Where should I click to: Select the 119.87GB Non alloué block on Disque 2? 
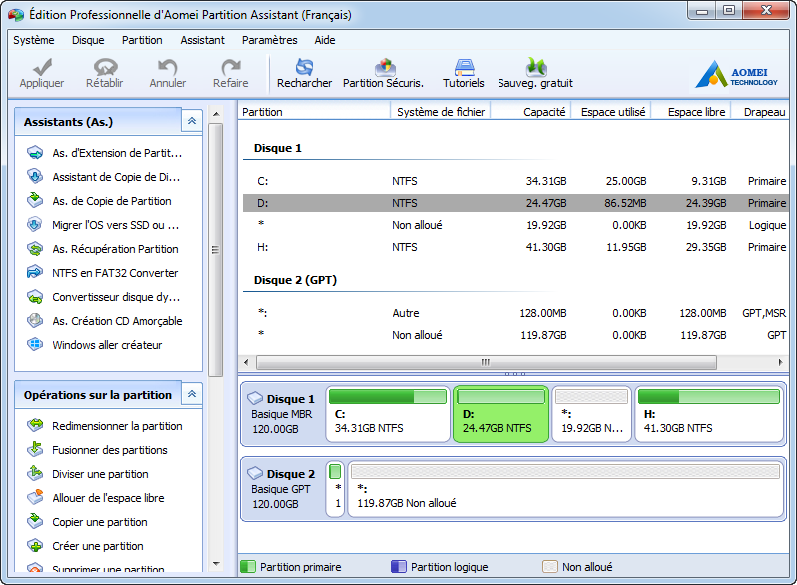tap(565, 489)
